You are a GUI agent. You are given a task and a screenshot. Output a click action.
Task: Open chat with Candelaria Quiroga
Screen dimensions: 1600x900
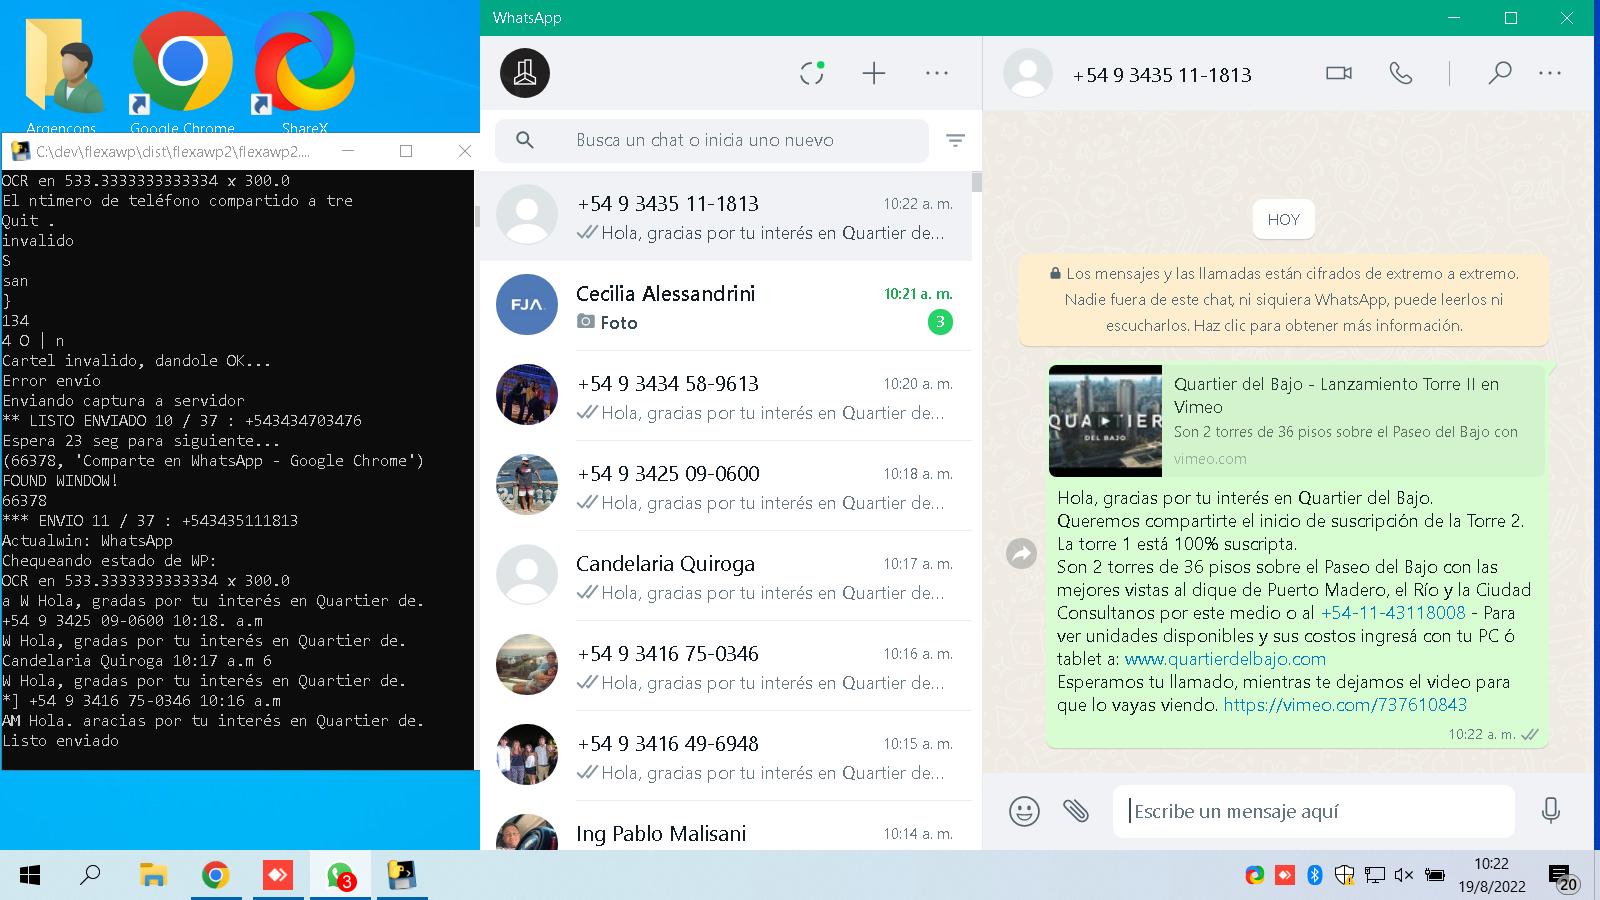(726, 576)
